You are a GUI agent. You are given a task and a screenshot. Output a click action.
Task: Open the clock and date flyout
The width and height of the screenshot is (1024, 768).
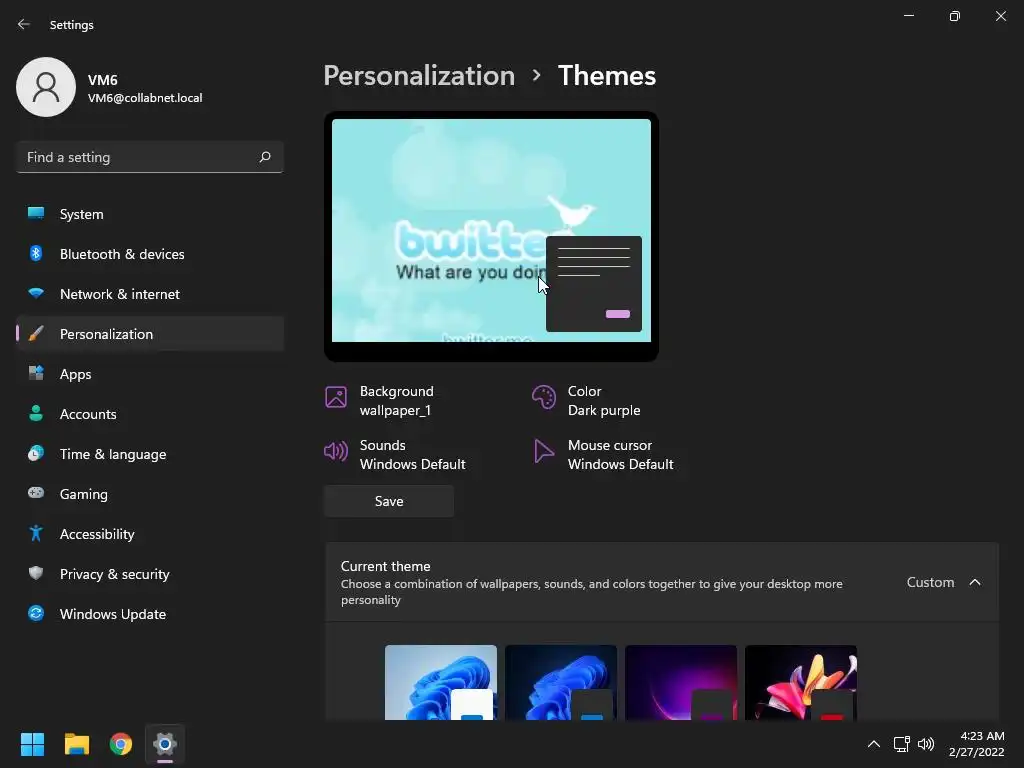tap(976, 744)
